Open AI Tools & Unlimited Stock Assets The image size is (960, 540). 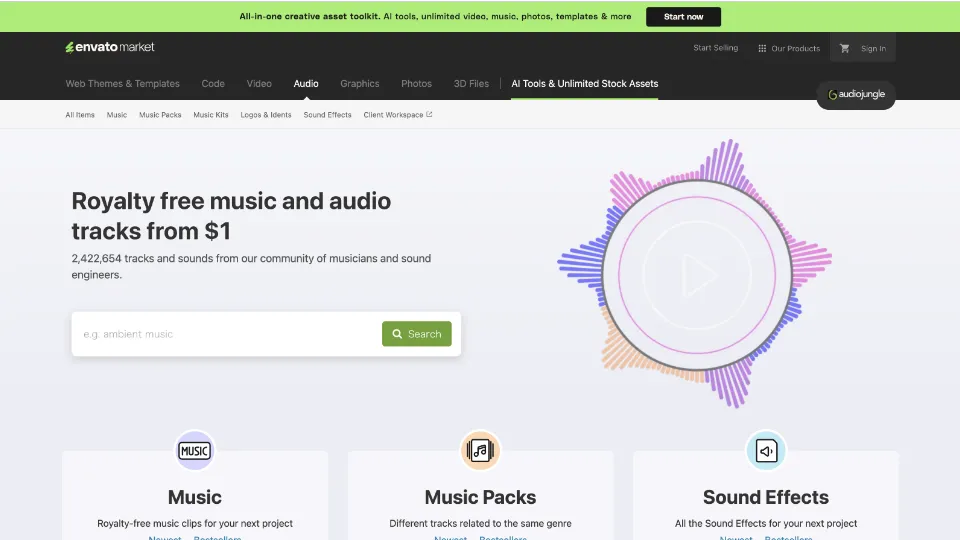tap(585, 84)
